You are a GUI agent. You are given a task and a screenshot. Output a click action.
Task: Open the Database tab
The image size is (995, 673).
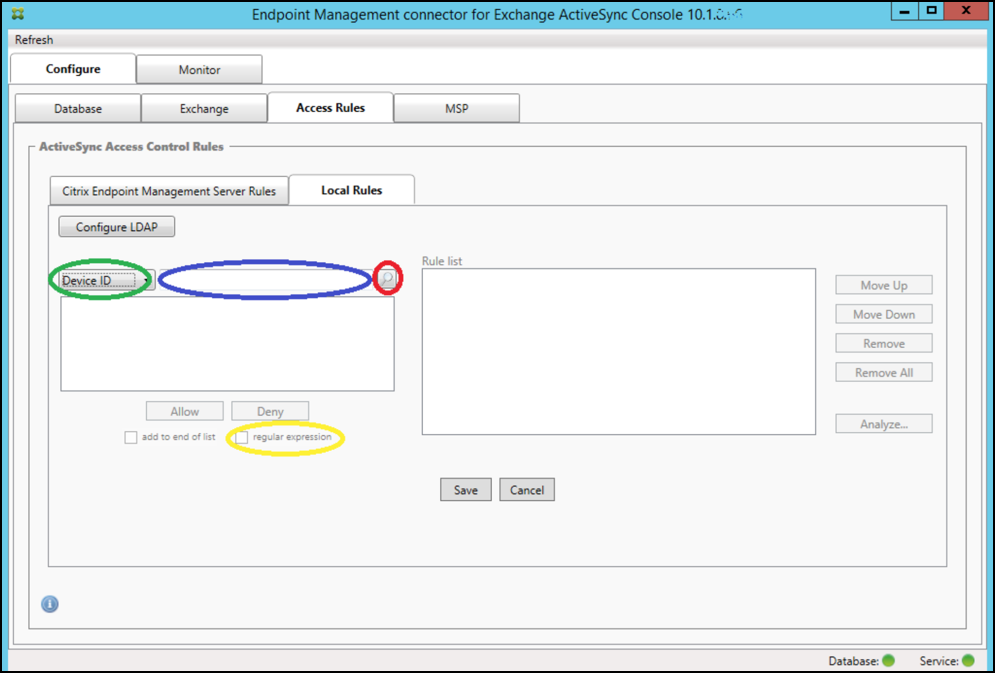coord(78,108)
